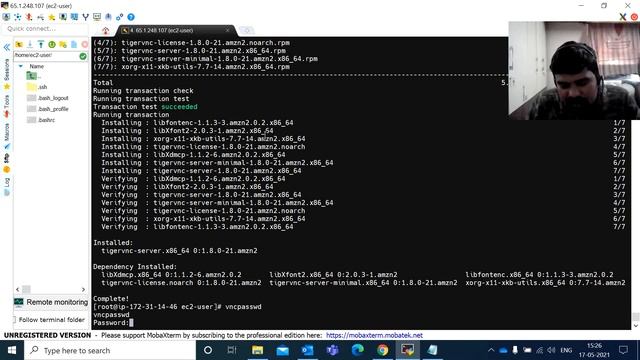Click the SFTP download arrow icon

(x=30, y=44)
